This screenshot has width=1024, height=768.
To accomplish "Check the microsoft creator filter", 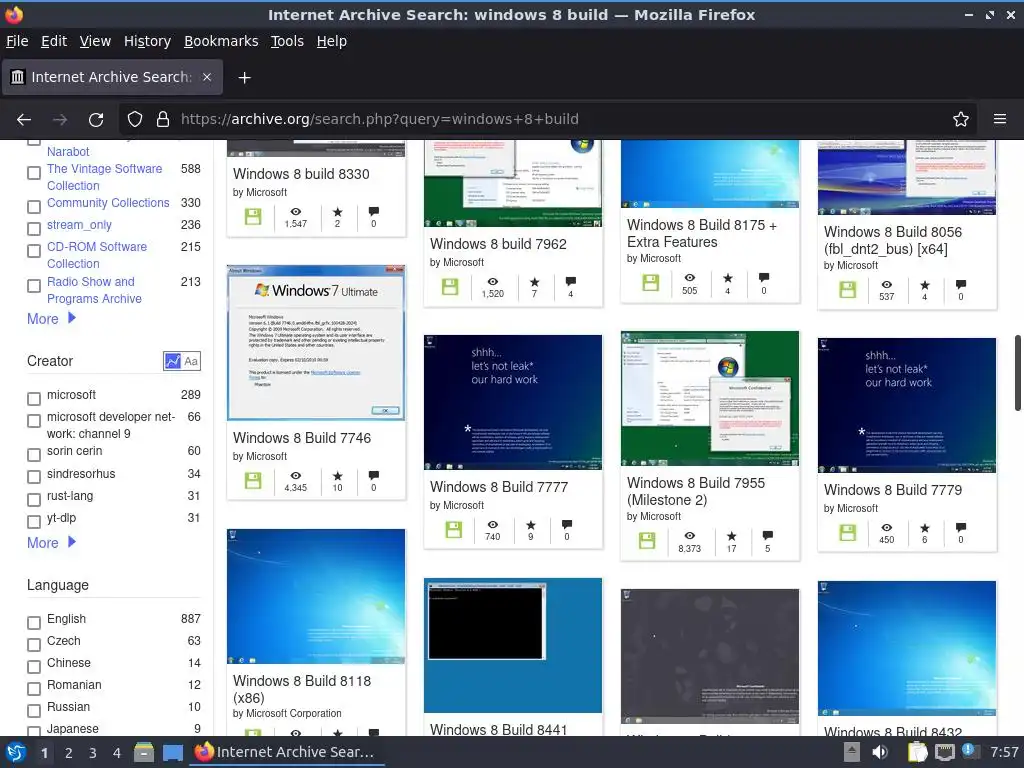I will [34, 399].
